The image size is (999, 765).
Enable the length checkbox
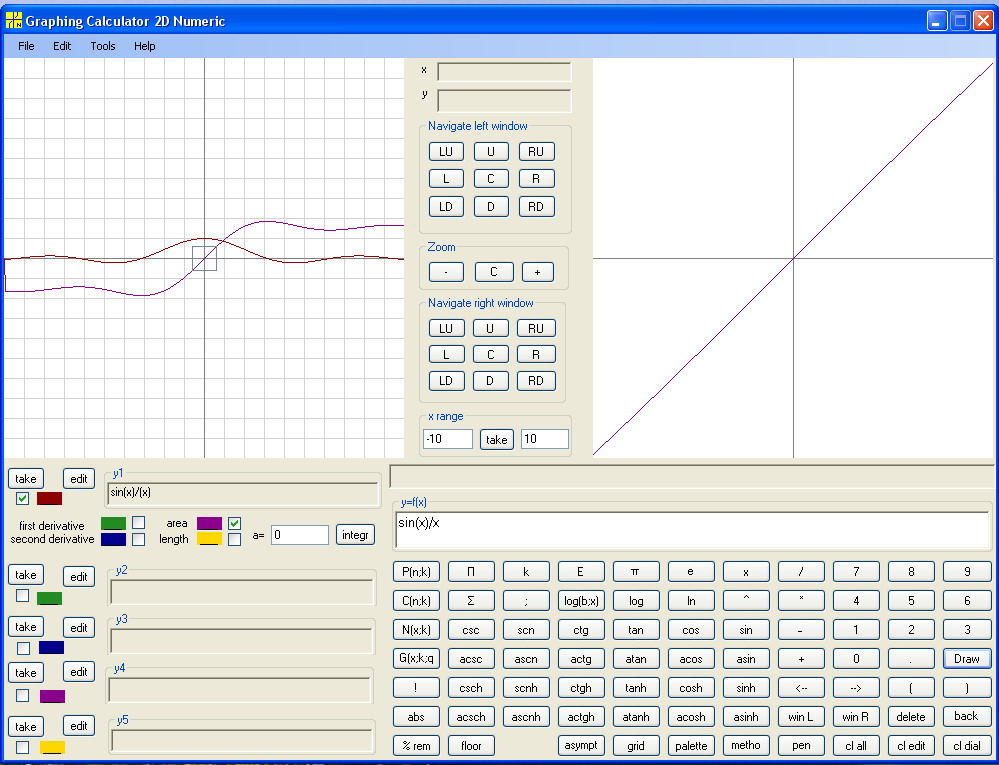tap(234, 539)
